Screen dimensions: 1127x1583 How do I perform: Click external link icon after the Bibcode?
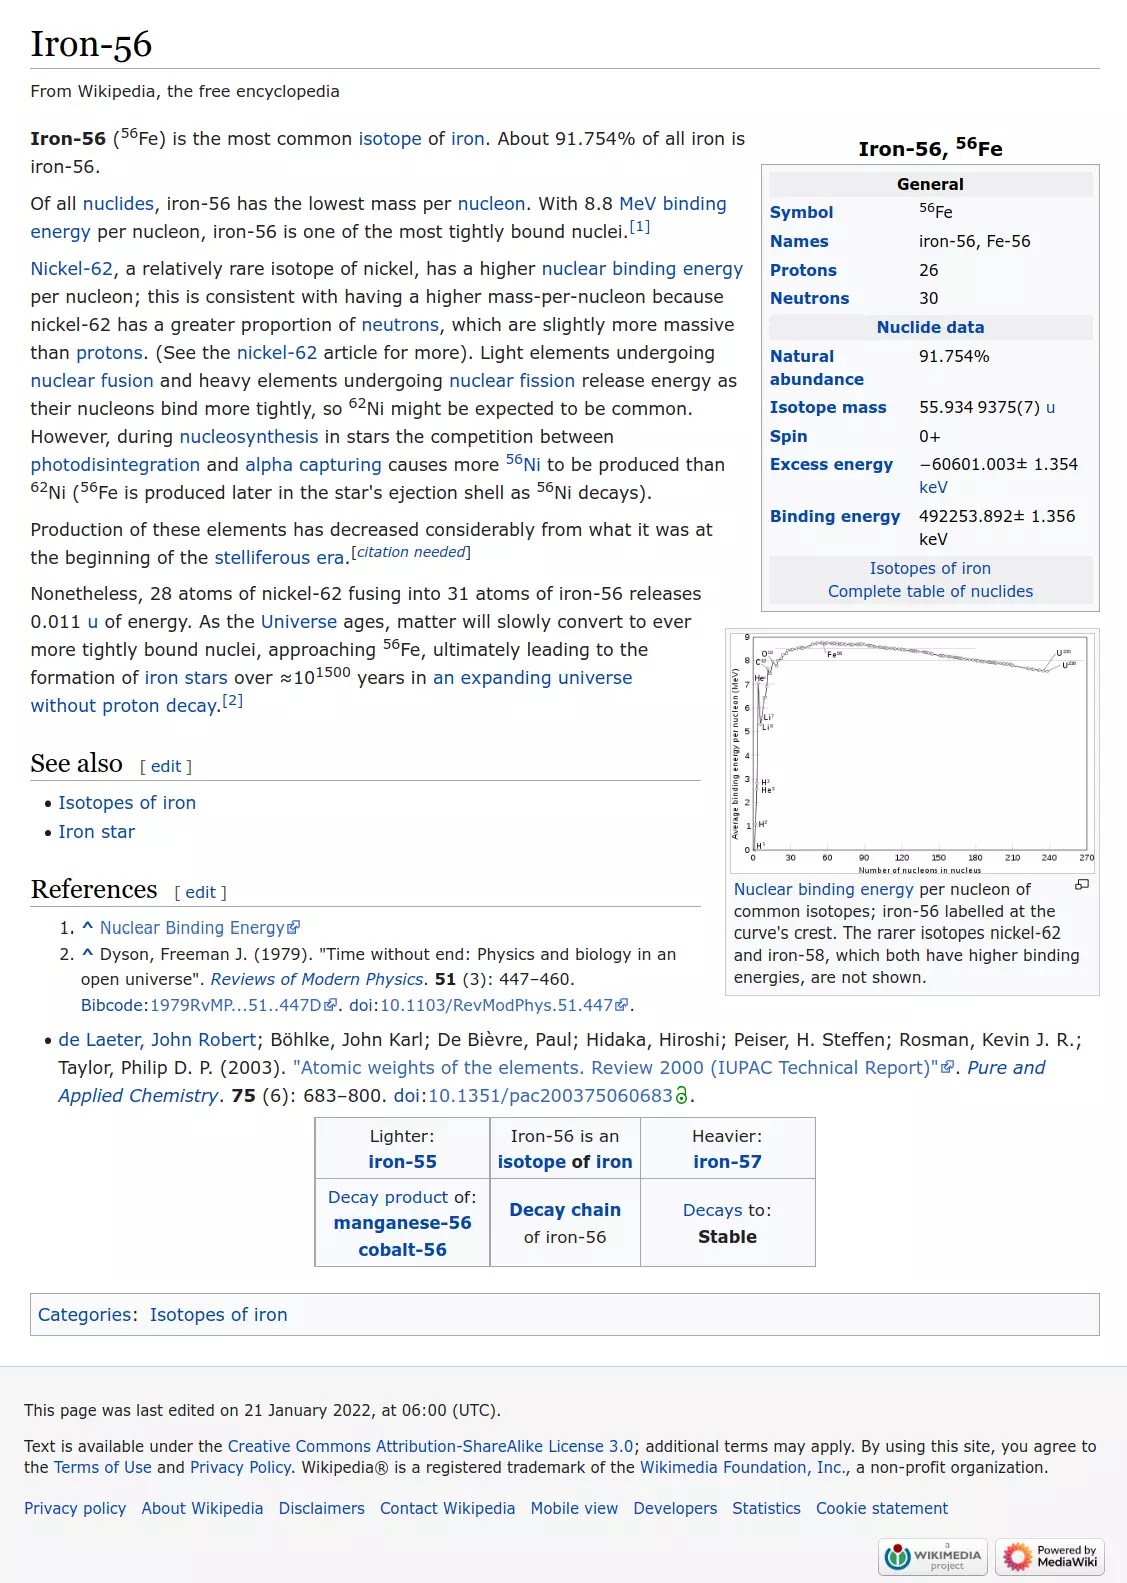[x=331, y=1006]
